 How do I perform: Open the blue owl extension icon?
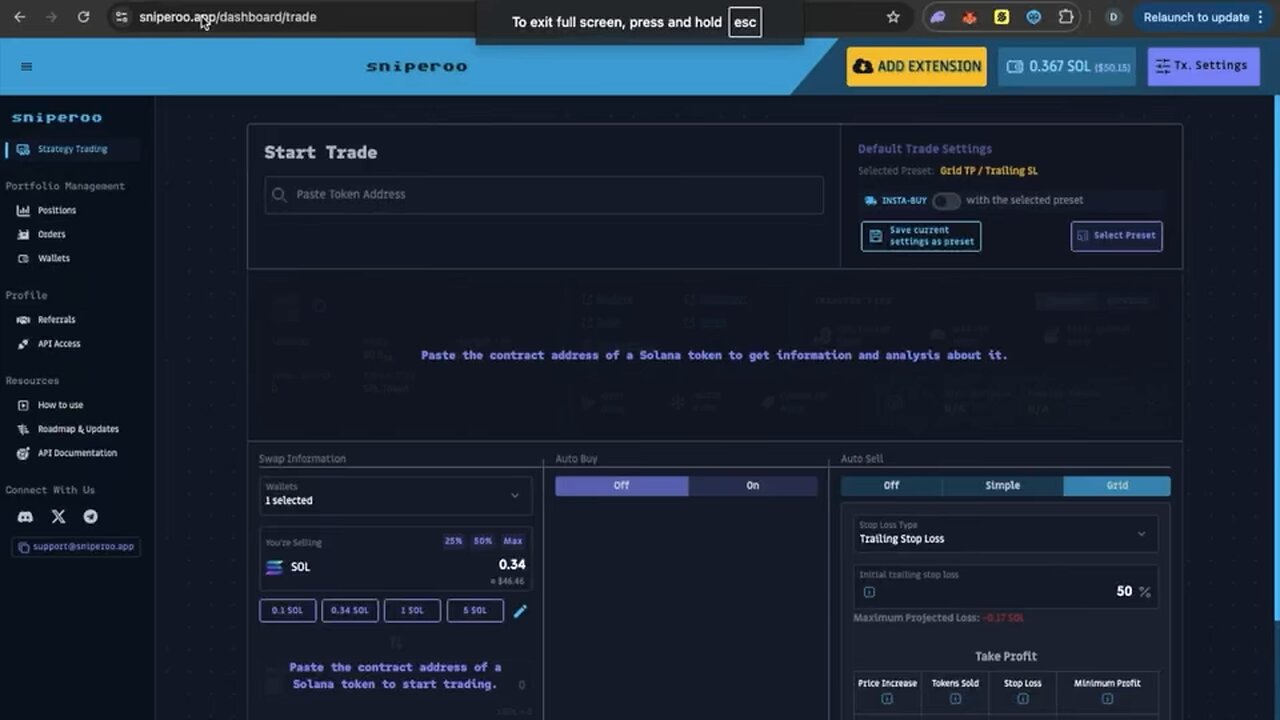[1034, 17]
